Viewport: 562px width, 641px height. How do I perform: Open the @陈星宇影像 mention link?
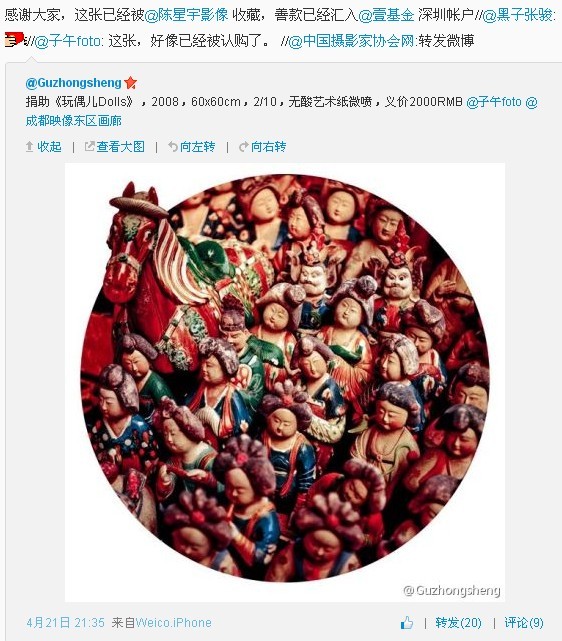click(x=186, y=15)
